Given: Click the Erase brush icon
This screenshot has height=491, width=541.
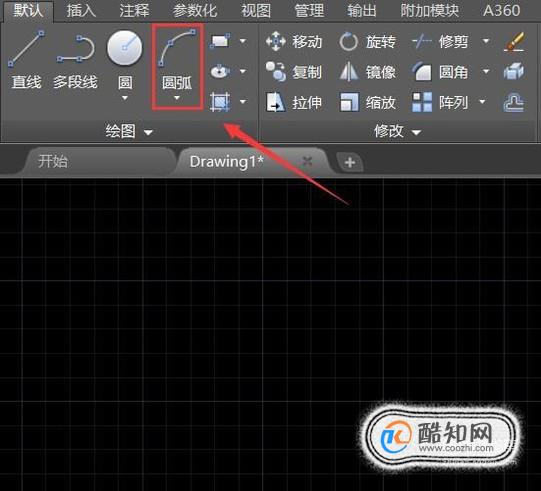Looking at the screenshot, I should [514, 41].
